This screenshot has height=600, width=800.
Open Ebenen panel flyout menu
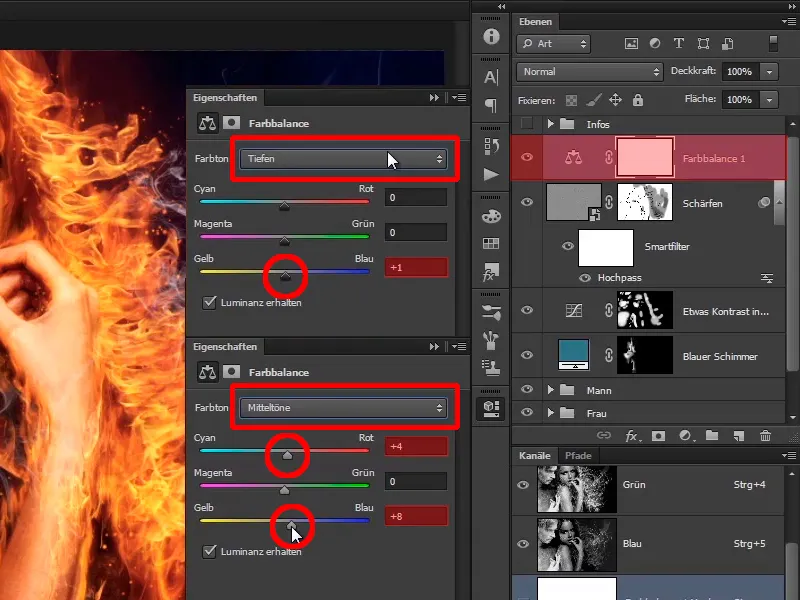[x=788, y=21]
